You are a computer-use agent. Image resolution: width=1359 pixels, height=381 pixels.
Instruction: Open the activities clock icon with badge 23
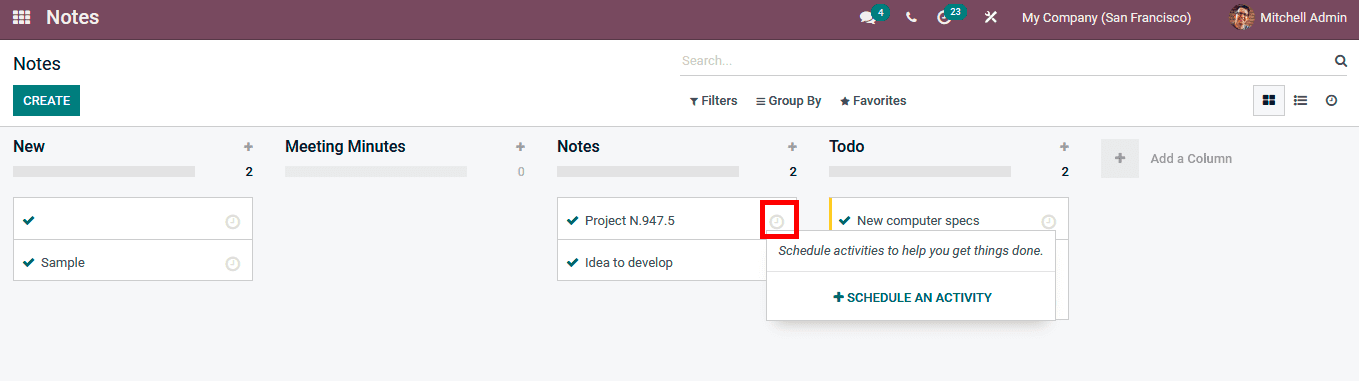click(x=944, y=17)
